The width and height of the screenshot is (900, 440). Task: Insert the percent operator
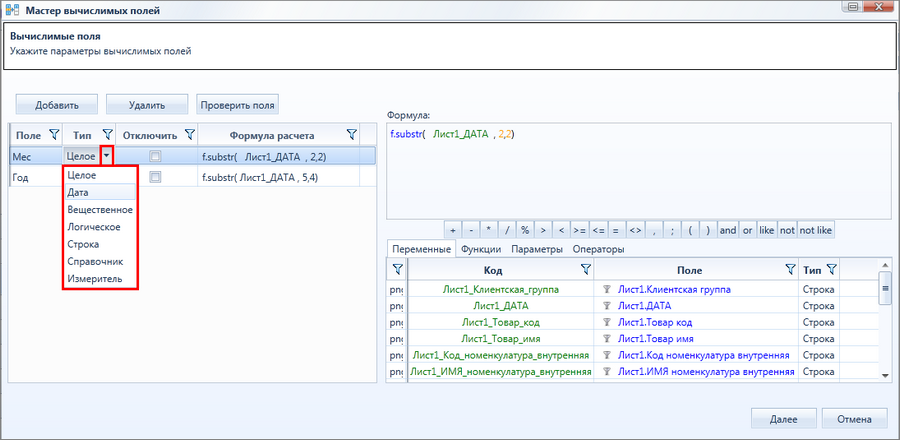[x=525, y=230]
